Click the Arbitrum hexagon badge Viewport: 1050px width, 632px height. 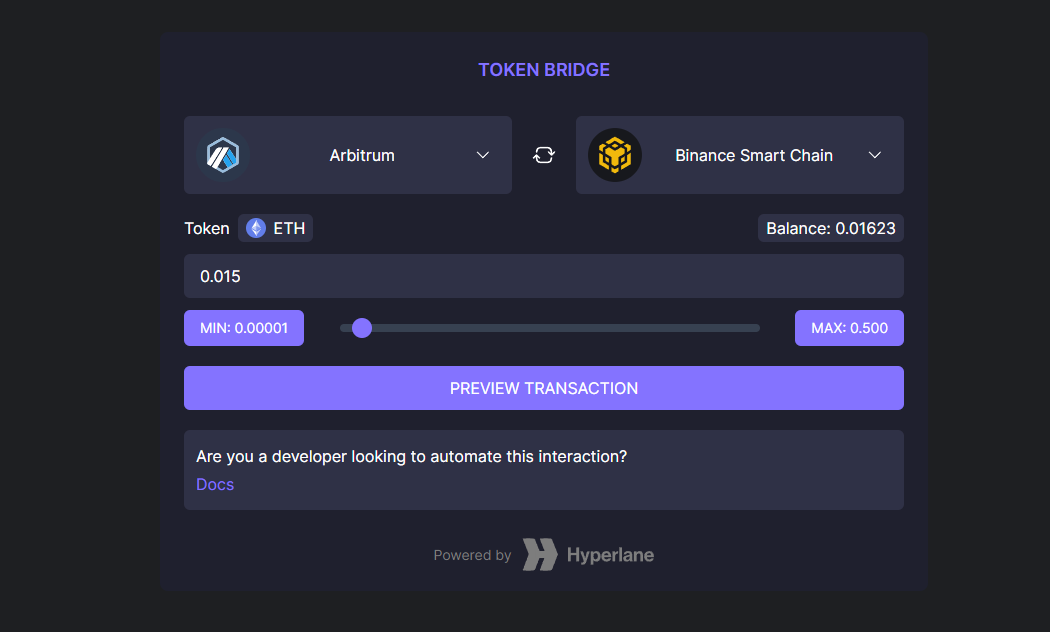click(222, 155)
